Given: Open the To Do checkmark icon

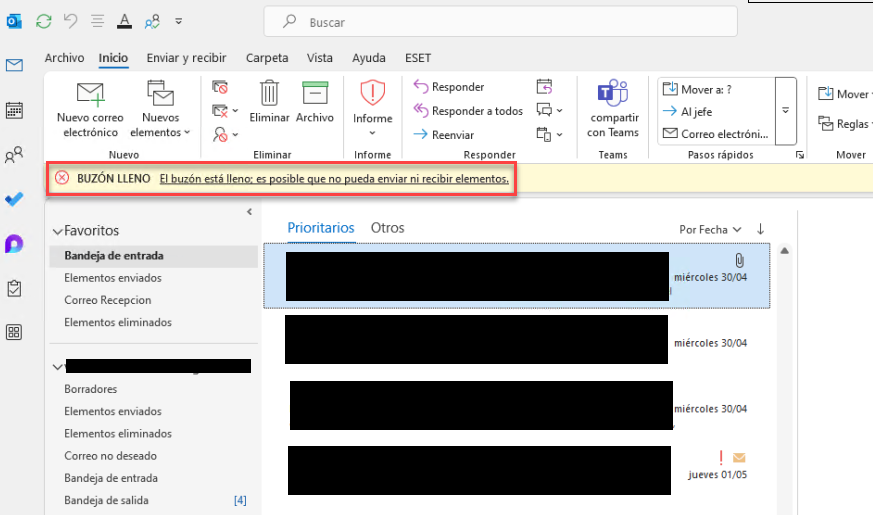Looking at the screenshot, I should [x=14, y=199].
